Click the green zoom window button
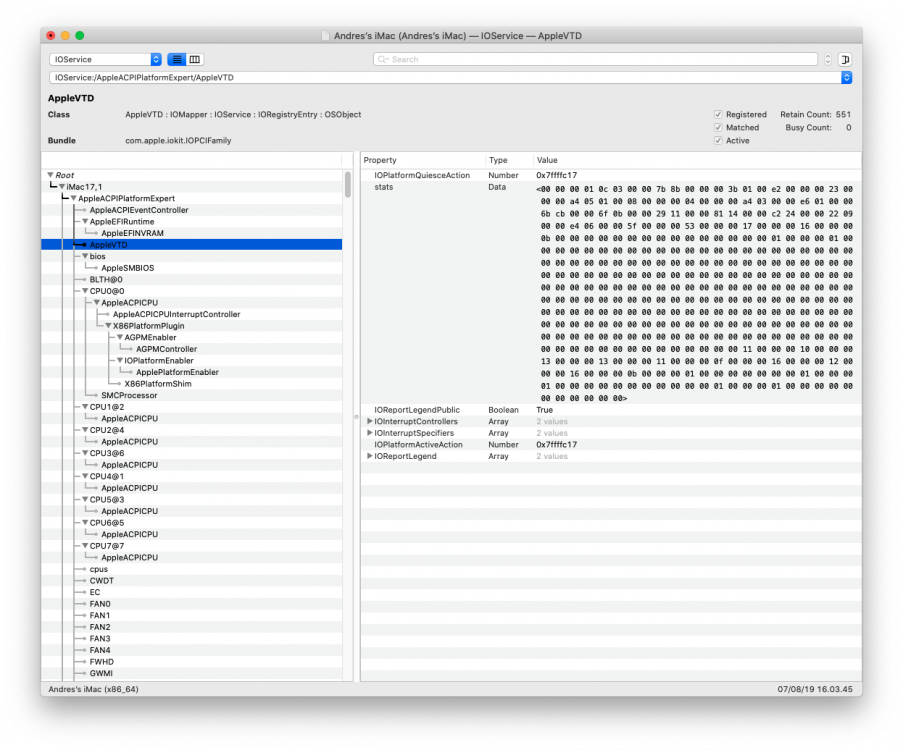Image resolution: width=903 pixels, height=750 pixels. pos(79,36)
